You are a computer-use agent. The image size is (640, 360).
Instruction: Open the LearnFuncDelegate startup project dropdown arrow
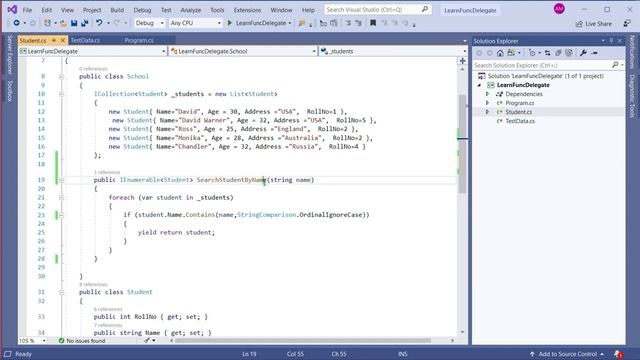pos(290,23)
